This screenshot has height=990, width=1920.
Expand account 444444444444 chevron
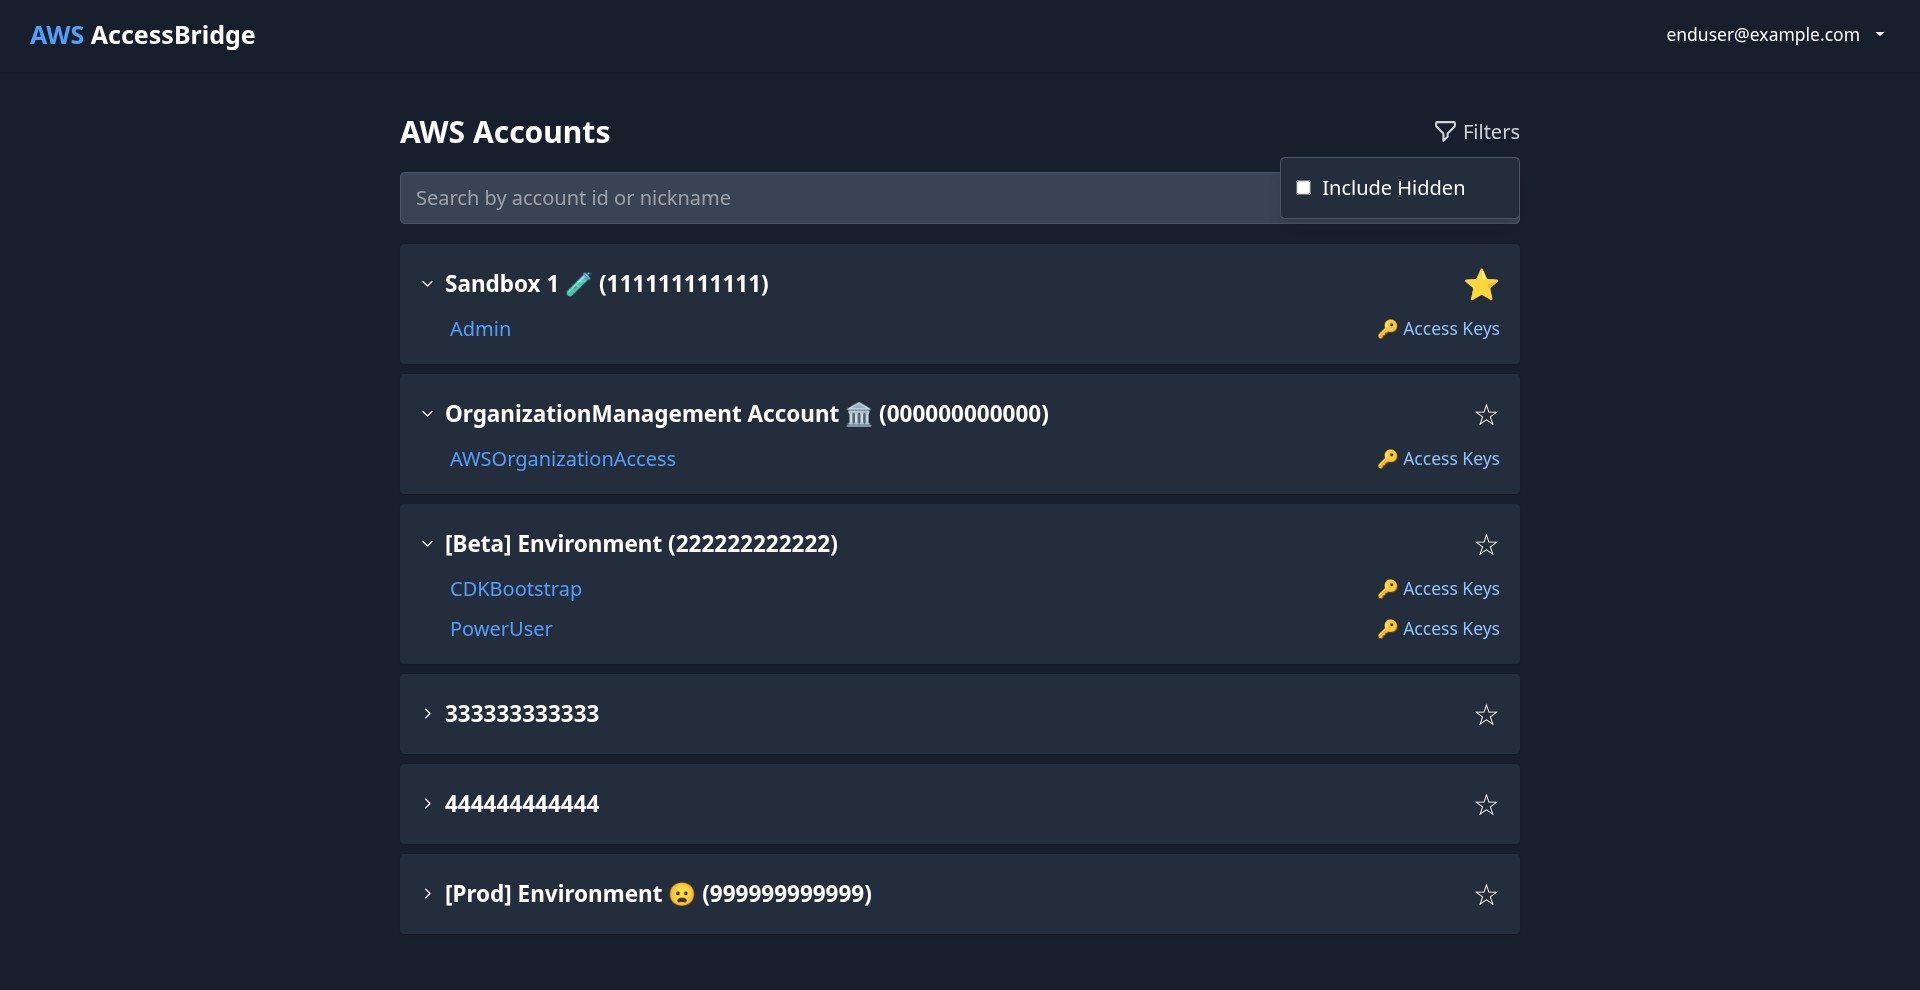pos(427,804)
